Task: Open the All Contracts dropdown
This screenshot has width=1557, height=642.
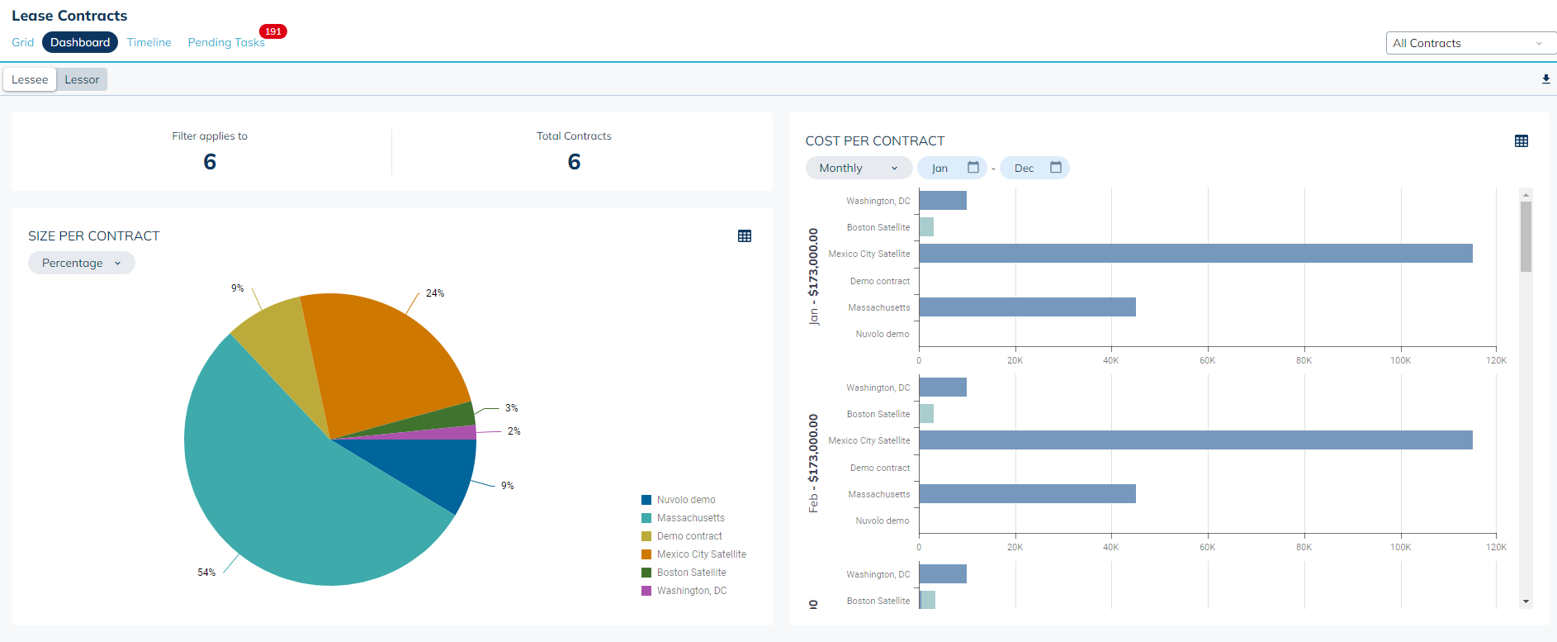Action: pos(1466,43)
